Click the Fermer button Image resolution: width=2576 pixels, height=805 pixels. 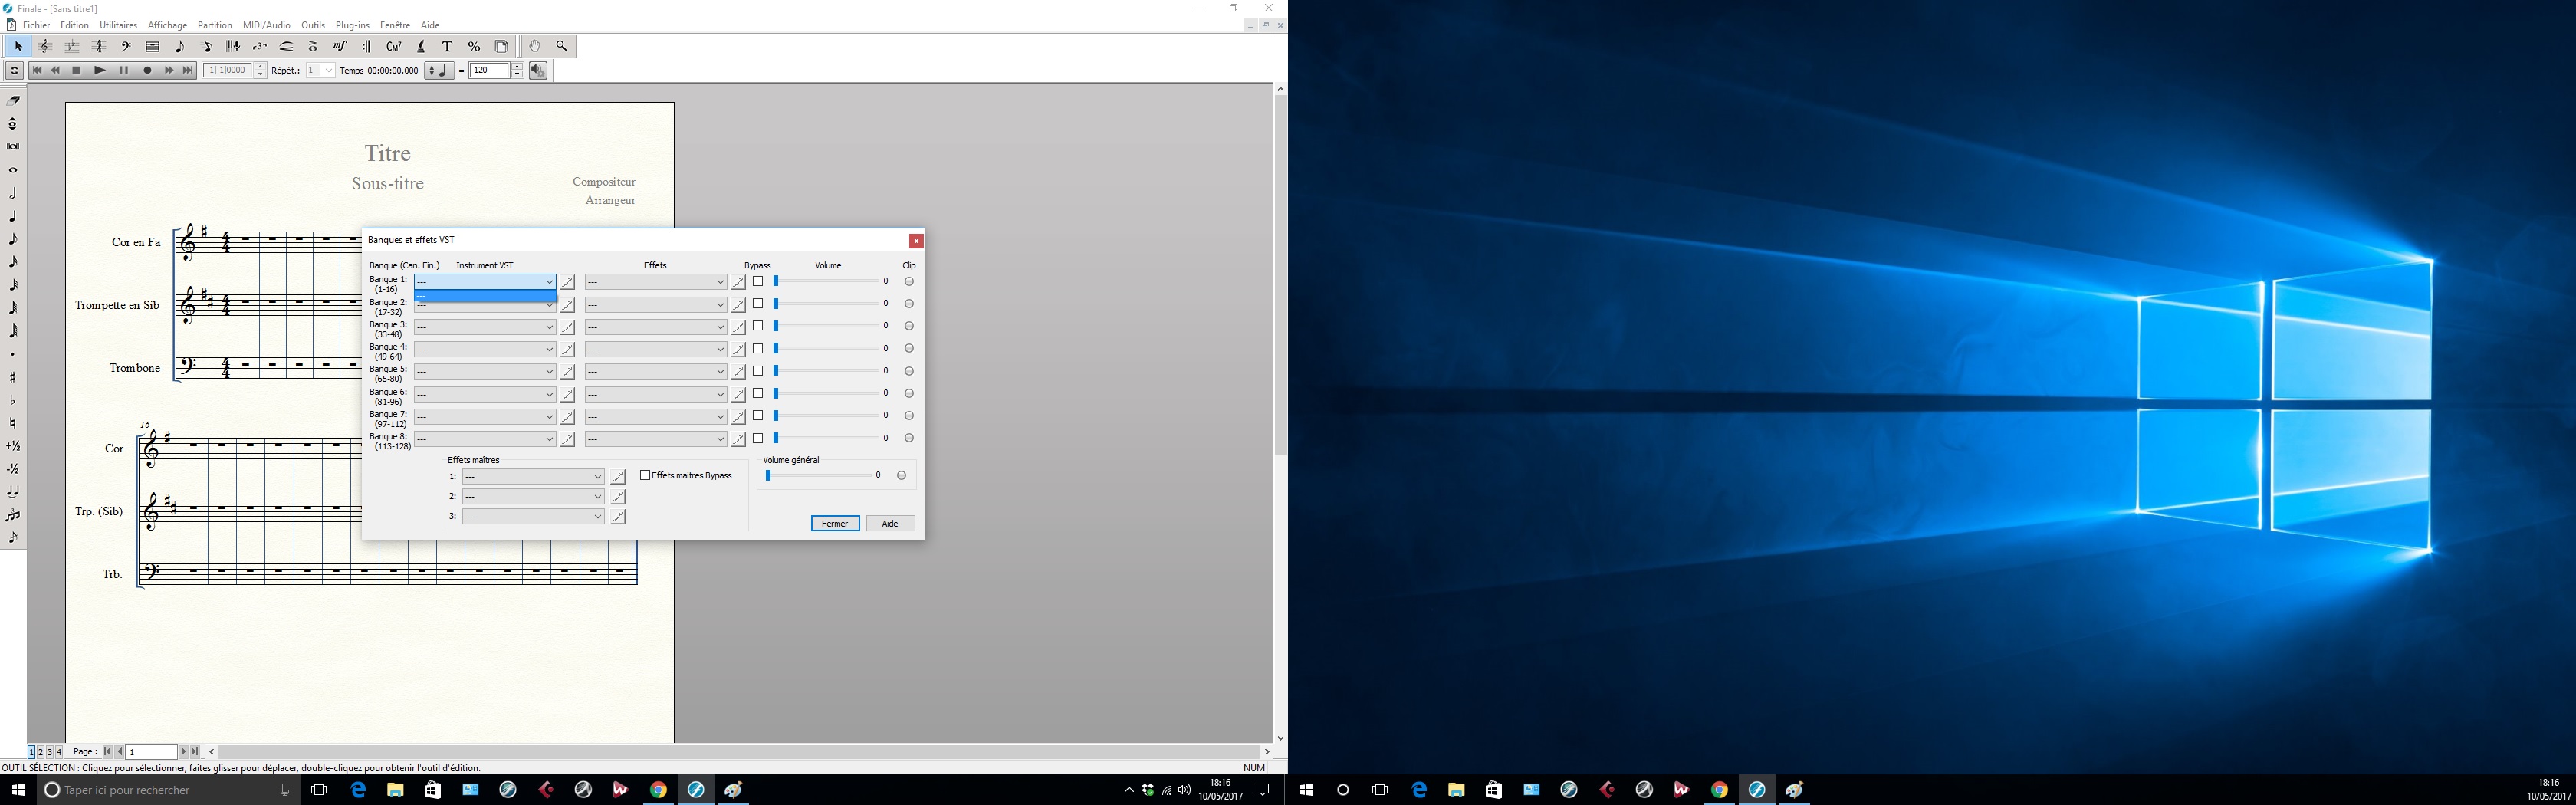click(x=835, y=524)
